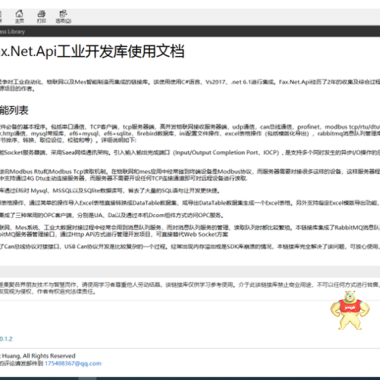Select the title ending 'Net.Api工业开发库使用文档'
The image size is (380, 380).
click(92, 52)
